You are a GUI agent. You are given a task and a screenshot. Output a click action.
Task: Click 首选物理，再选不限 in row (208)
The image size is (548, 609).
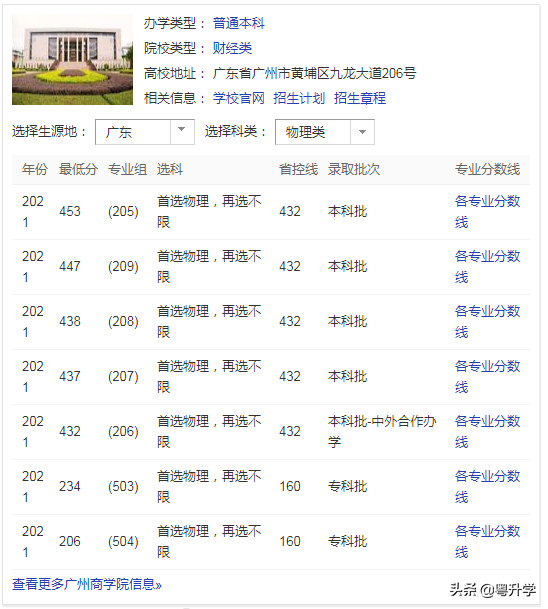click(209, 322)
